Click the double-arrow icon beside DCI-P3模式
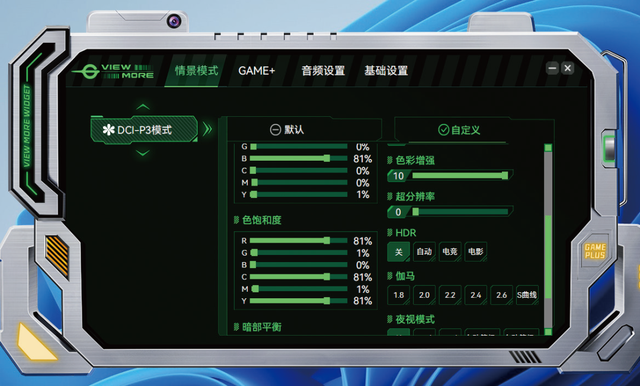This screenshot has height=386, width=640. pyautogui.click(x=207, y=130)
